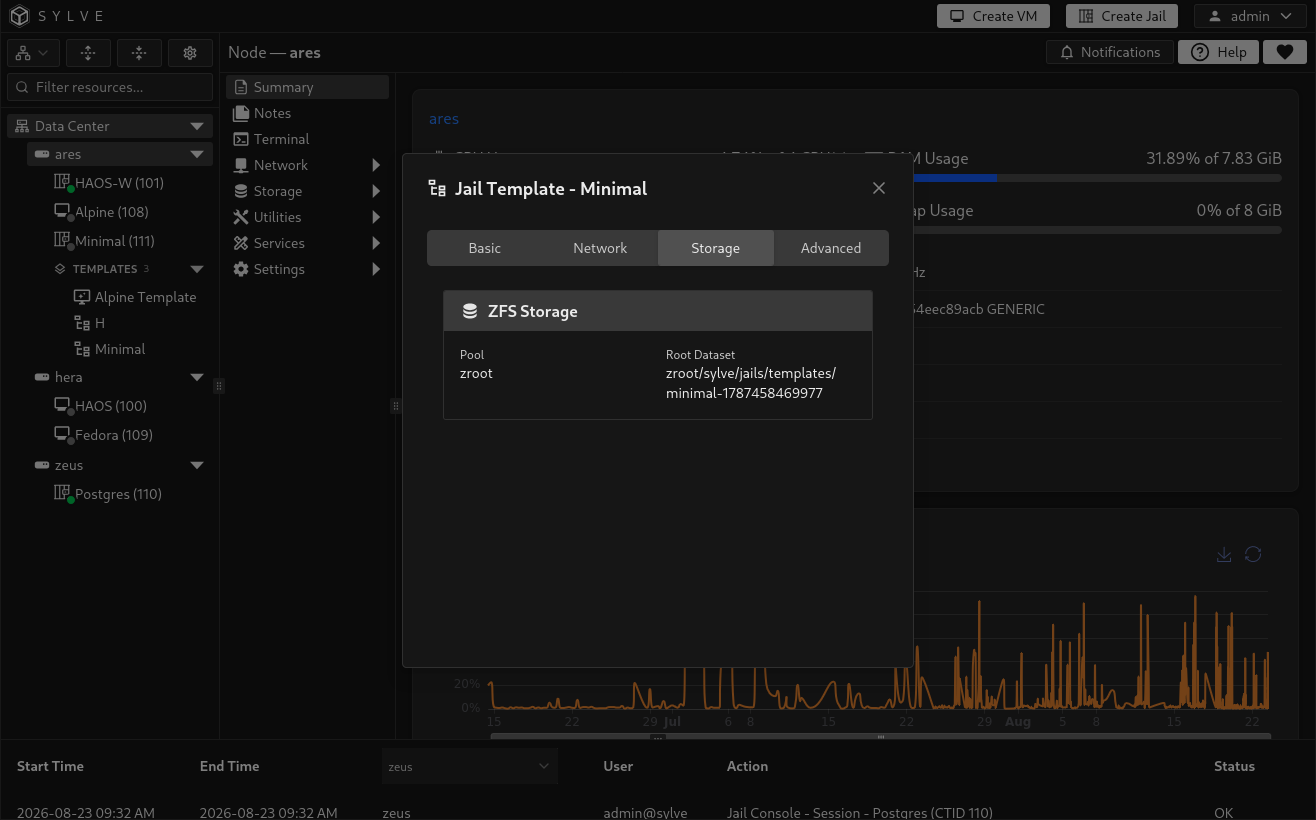Click the node menu resize handle
1316x820 pixels.
click(x=396, y=406)
